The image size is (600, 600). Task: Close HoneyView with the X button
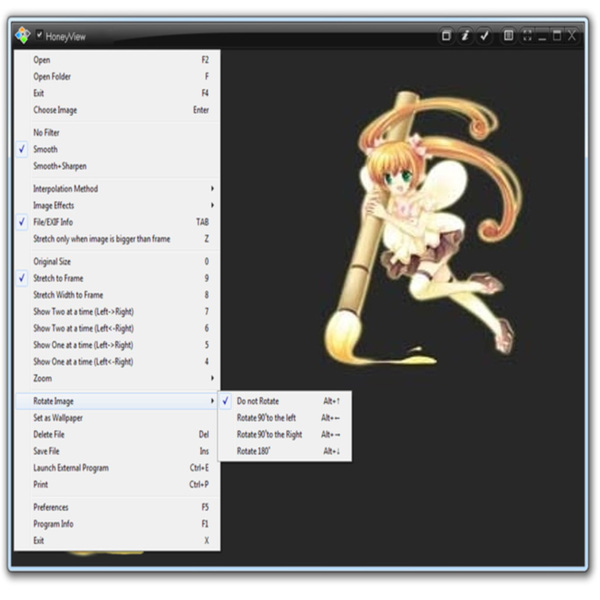click(572, 36)
